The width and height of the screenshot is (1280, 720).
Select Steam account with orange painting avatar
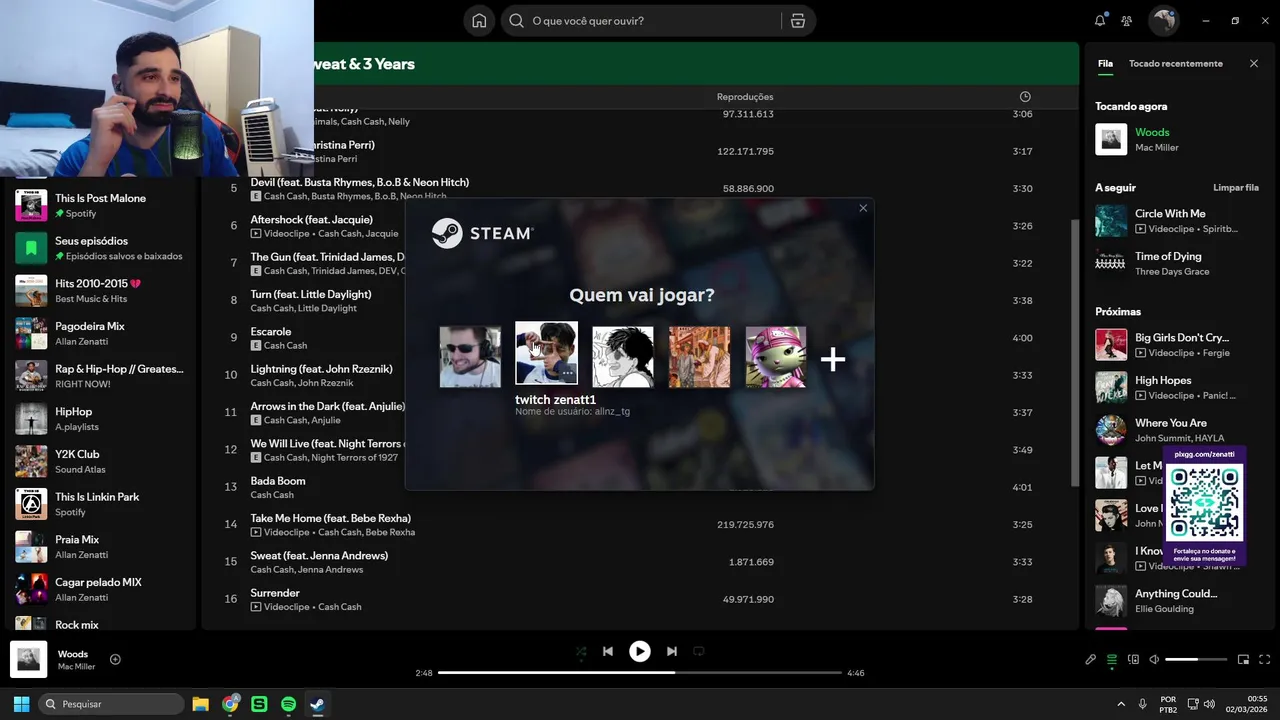pos(699,357)
